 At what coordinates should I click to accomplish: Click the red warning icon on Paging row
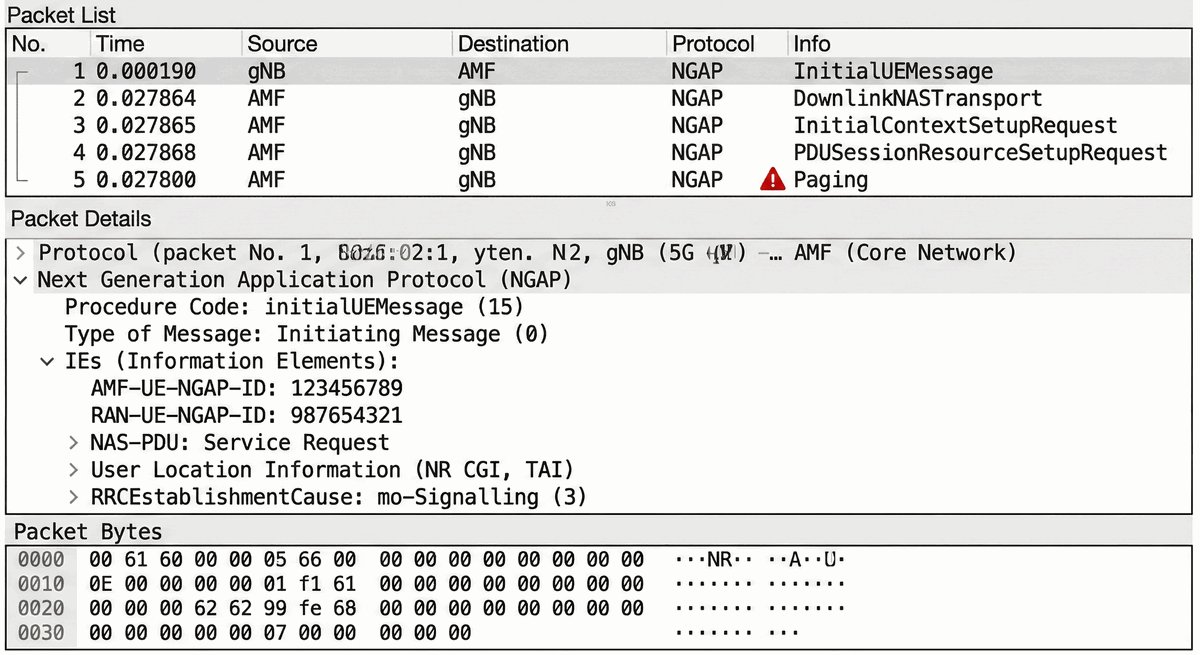click(x=772, y=180)
